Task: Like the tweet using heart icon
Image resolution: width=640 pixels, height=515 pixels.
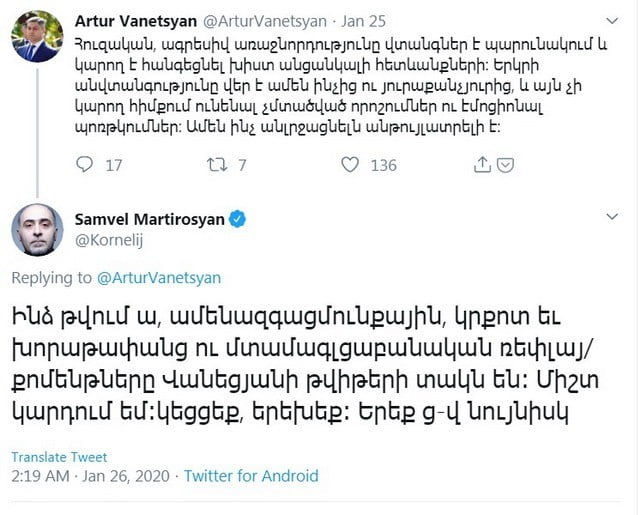Action: click(x=350, y=164)
